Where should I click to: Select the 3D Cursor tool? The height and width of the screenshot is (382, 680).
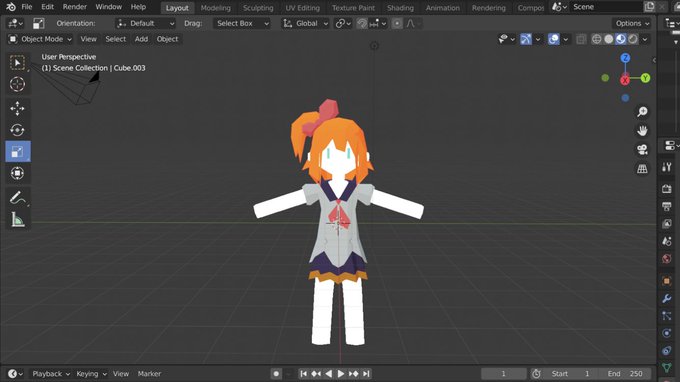point(17,84)
